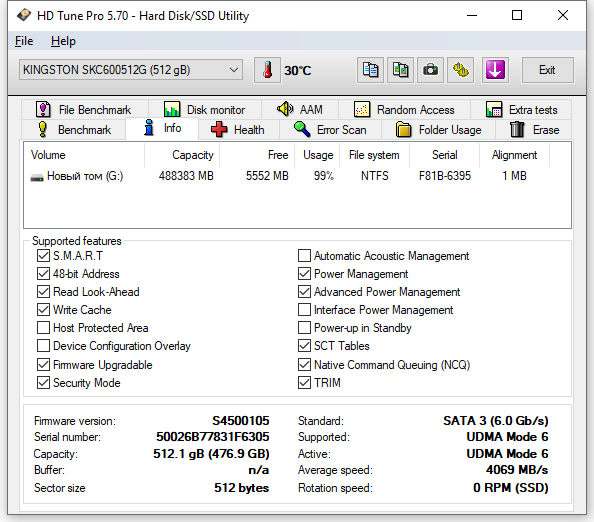
Task: Click the thermometer temperature icon
Action: (267, 70)
